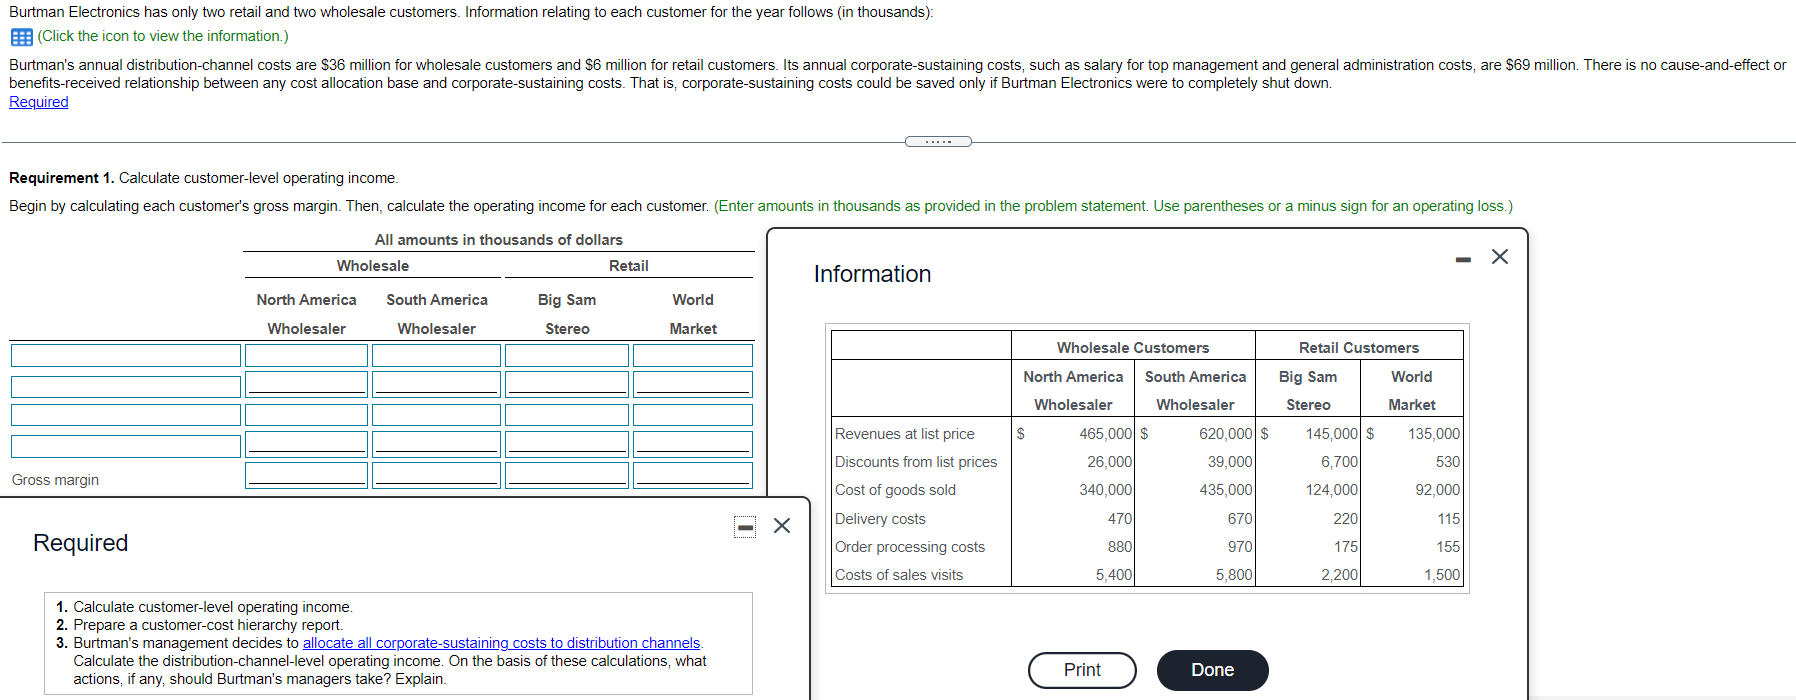The image size is (1796, 700).
Task: Open the click-the-icon information link text
Action: pyautogui.click(x=163, y=36)
